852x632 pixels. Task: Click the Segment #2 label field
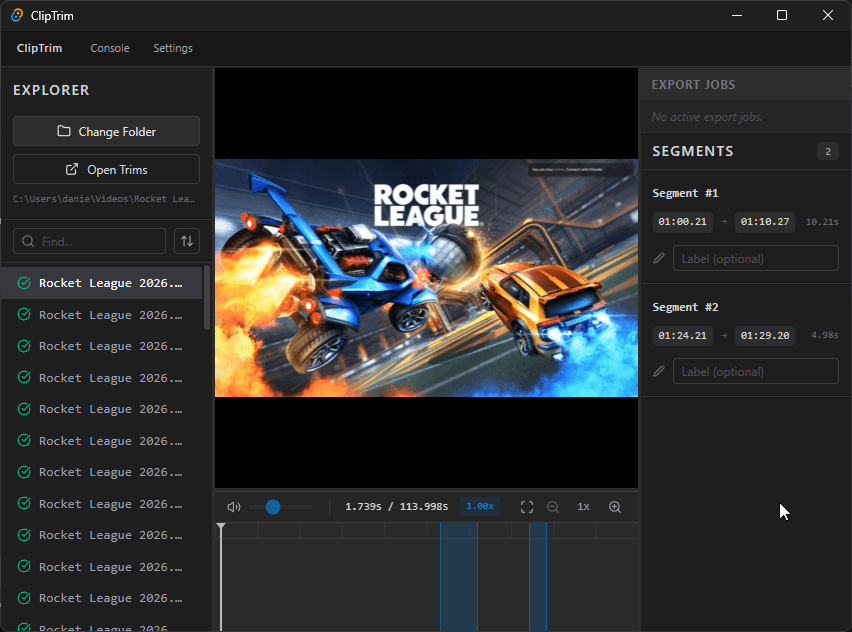click(756, 372)
